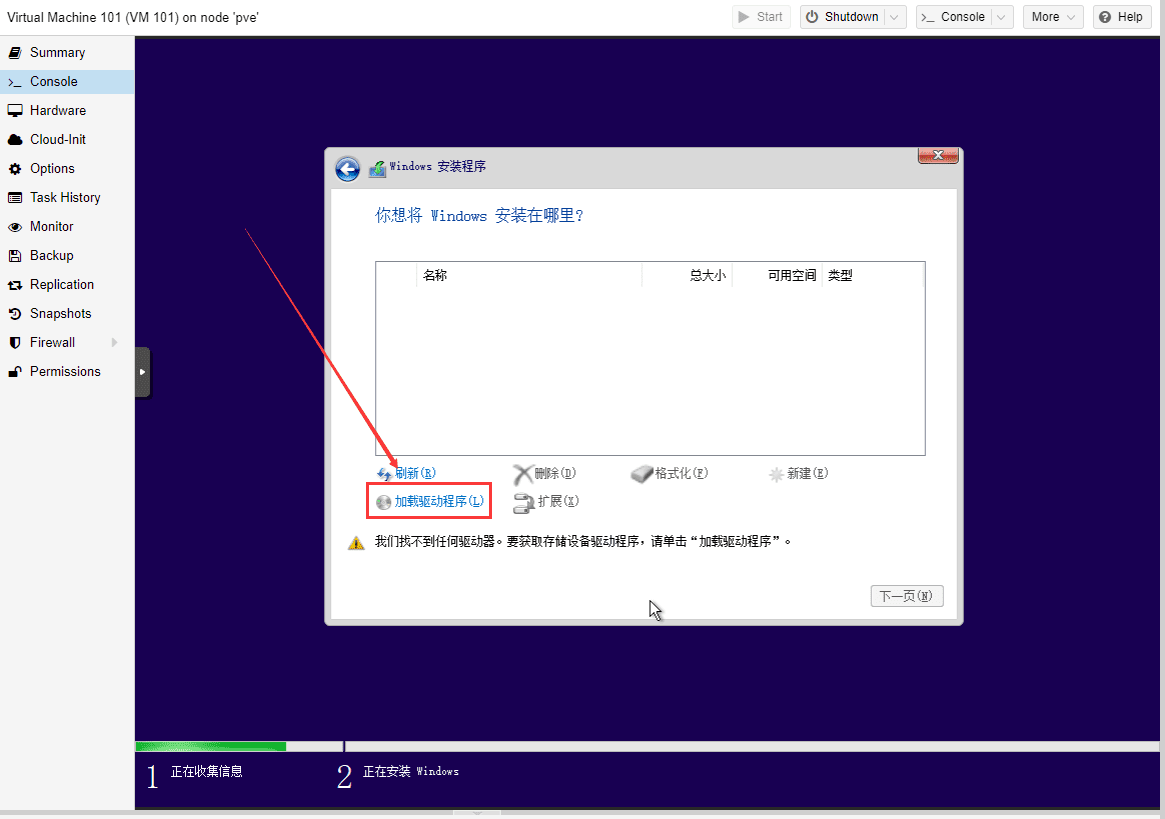The width and height of the screenshot is (1165, 819).
Task: Expand the Firewall submenu arrow
Action: (x=114, y=343)
